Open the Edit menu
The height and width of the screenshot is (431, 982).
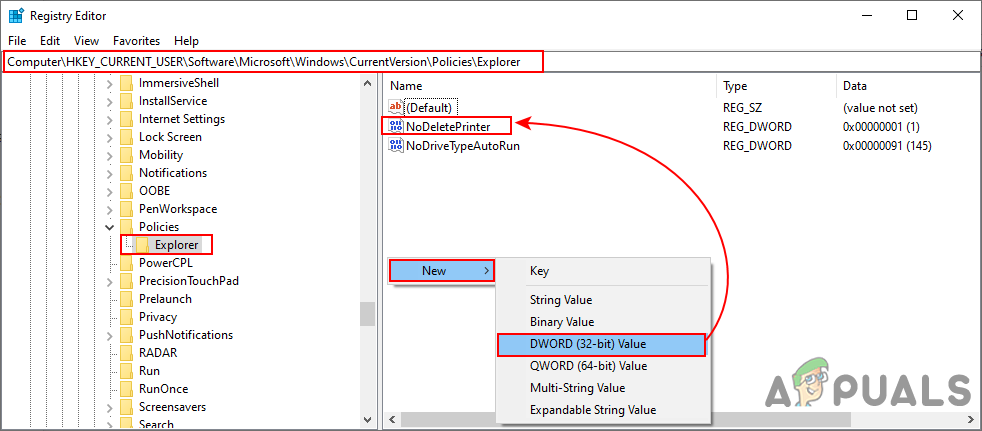coord(49,41)
